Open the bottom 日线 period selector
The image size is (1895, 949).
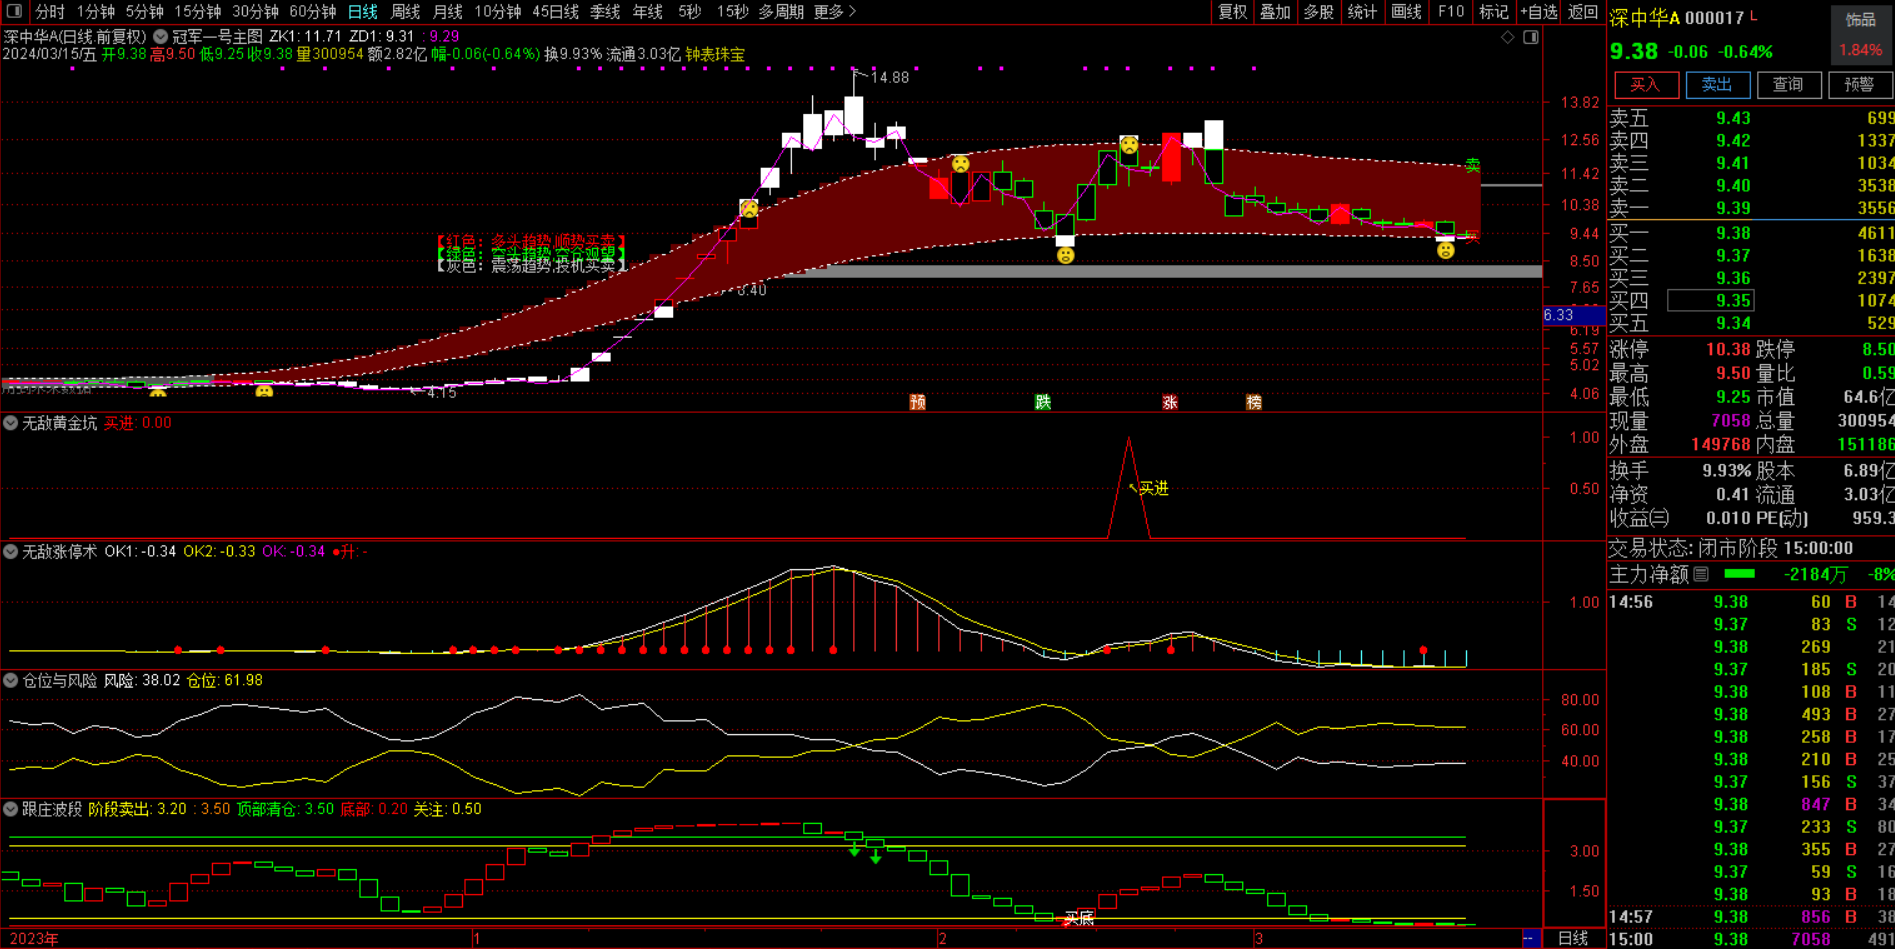coord(1573,938)
